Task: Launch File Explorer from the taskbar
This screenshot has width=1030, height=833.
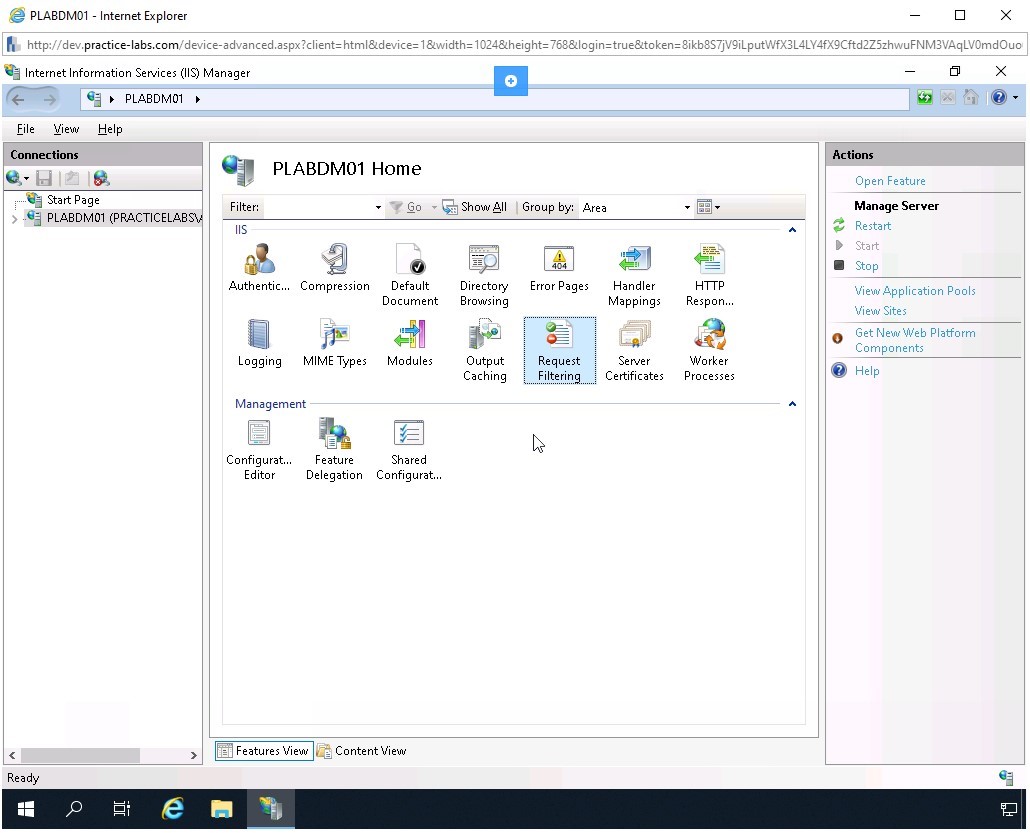Action: 221,809
